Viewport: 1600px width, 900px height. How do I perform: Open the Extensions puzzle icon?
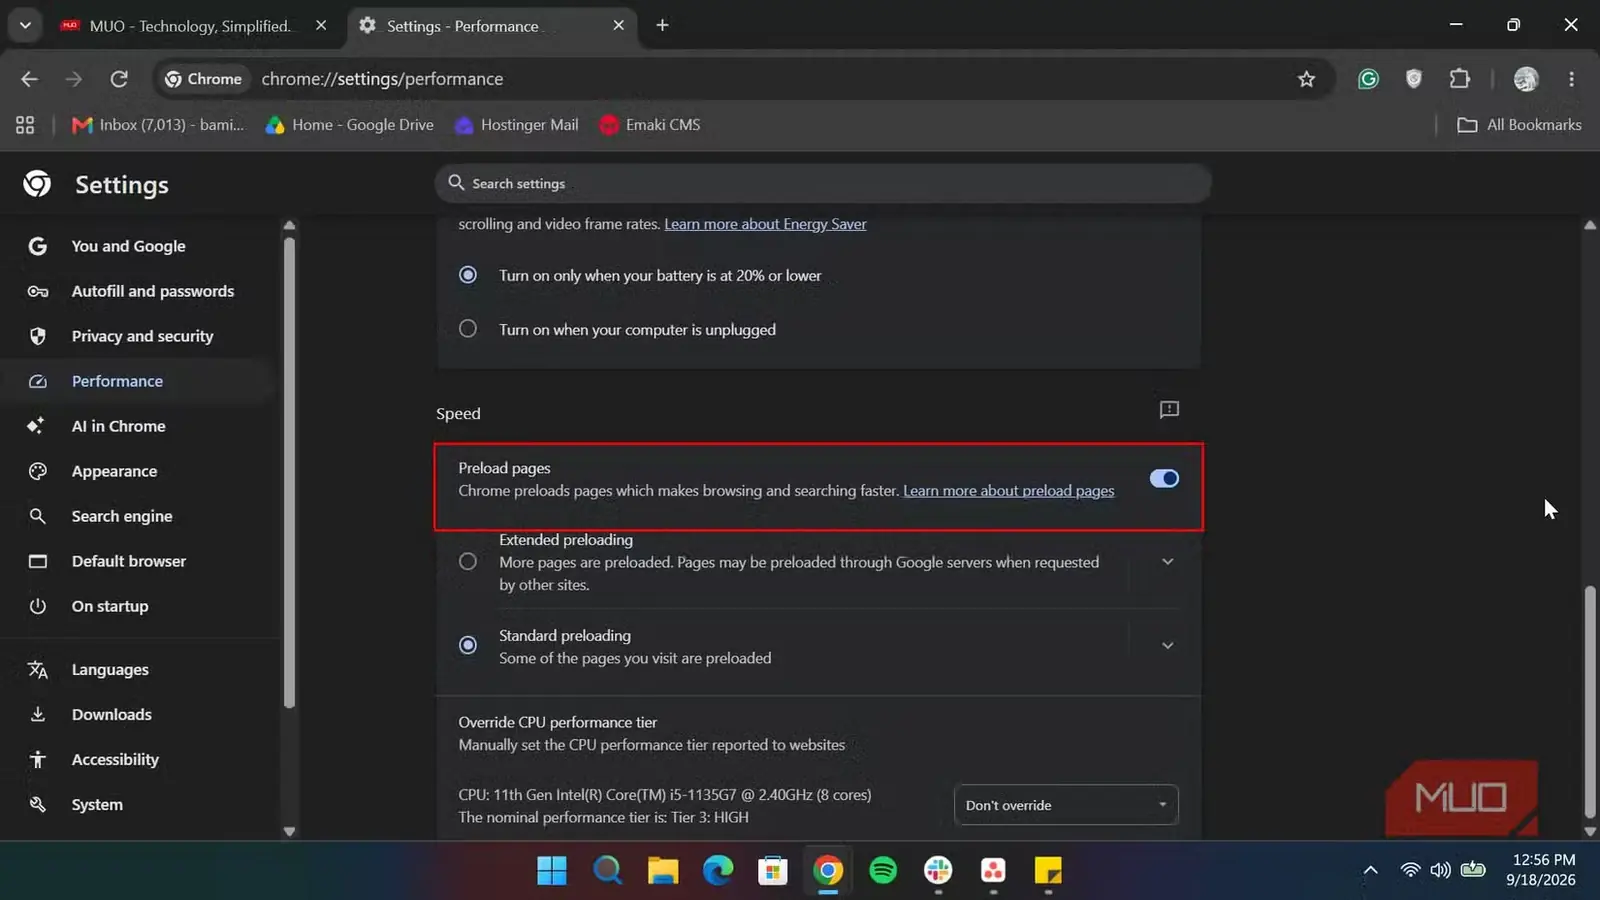pyautogui.click(x=1460, y=79)
